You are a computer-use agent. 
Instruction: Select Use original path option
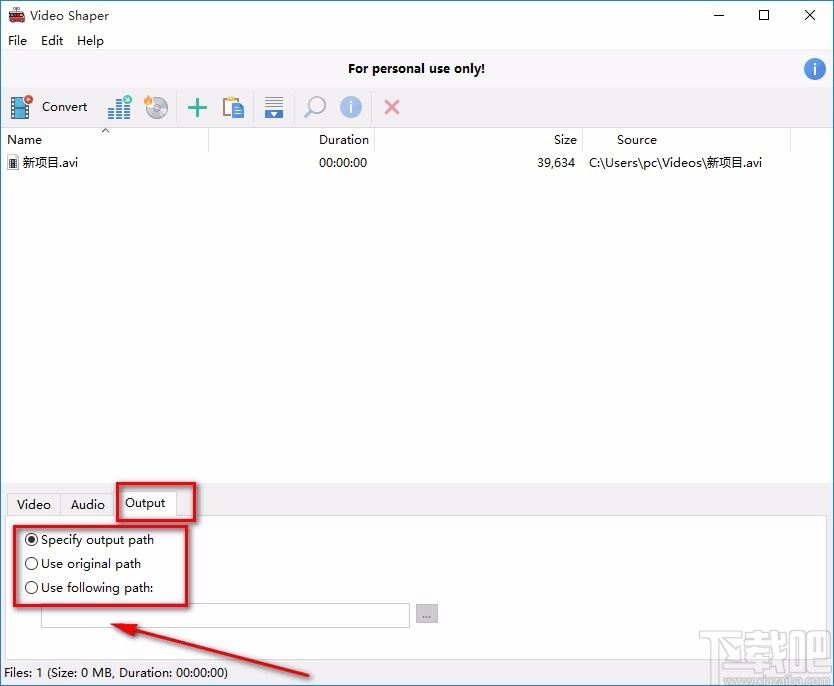click(31, 564)
